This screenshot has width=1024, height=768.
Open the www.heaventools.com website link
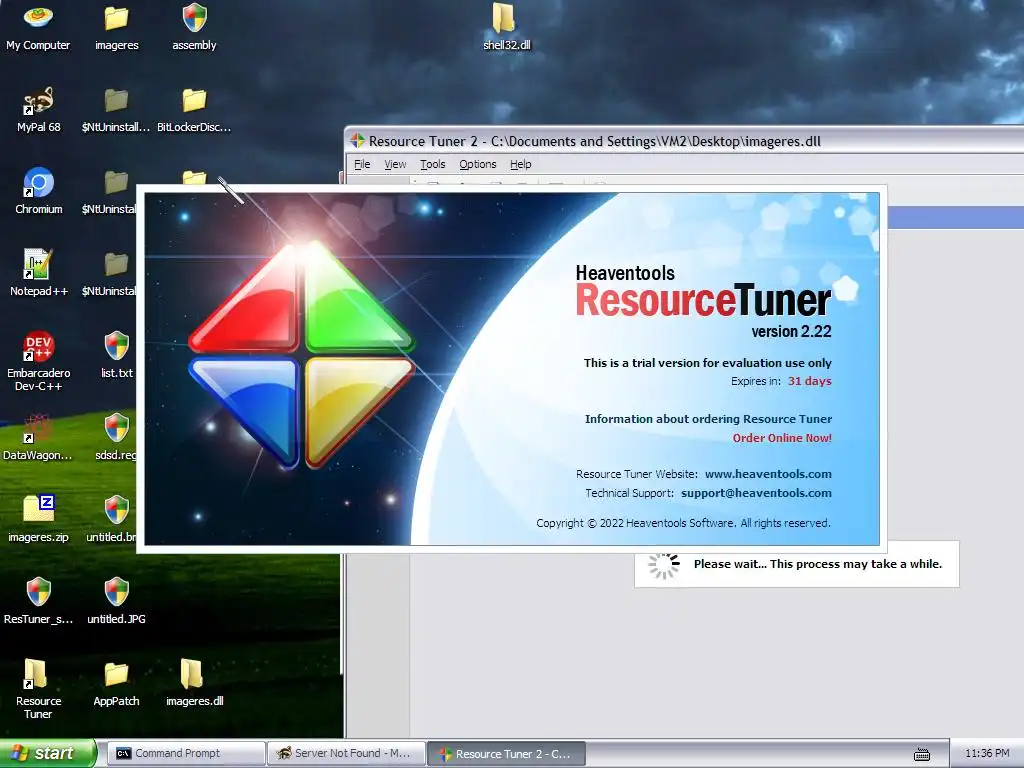pyautogui.click(x=768, y=474)
